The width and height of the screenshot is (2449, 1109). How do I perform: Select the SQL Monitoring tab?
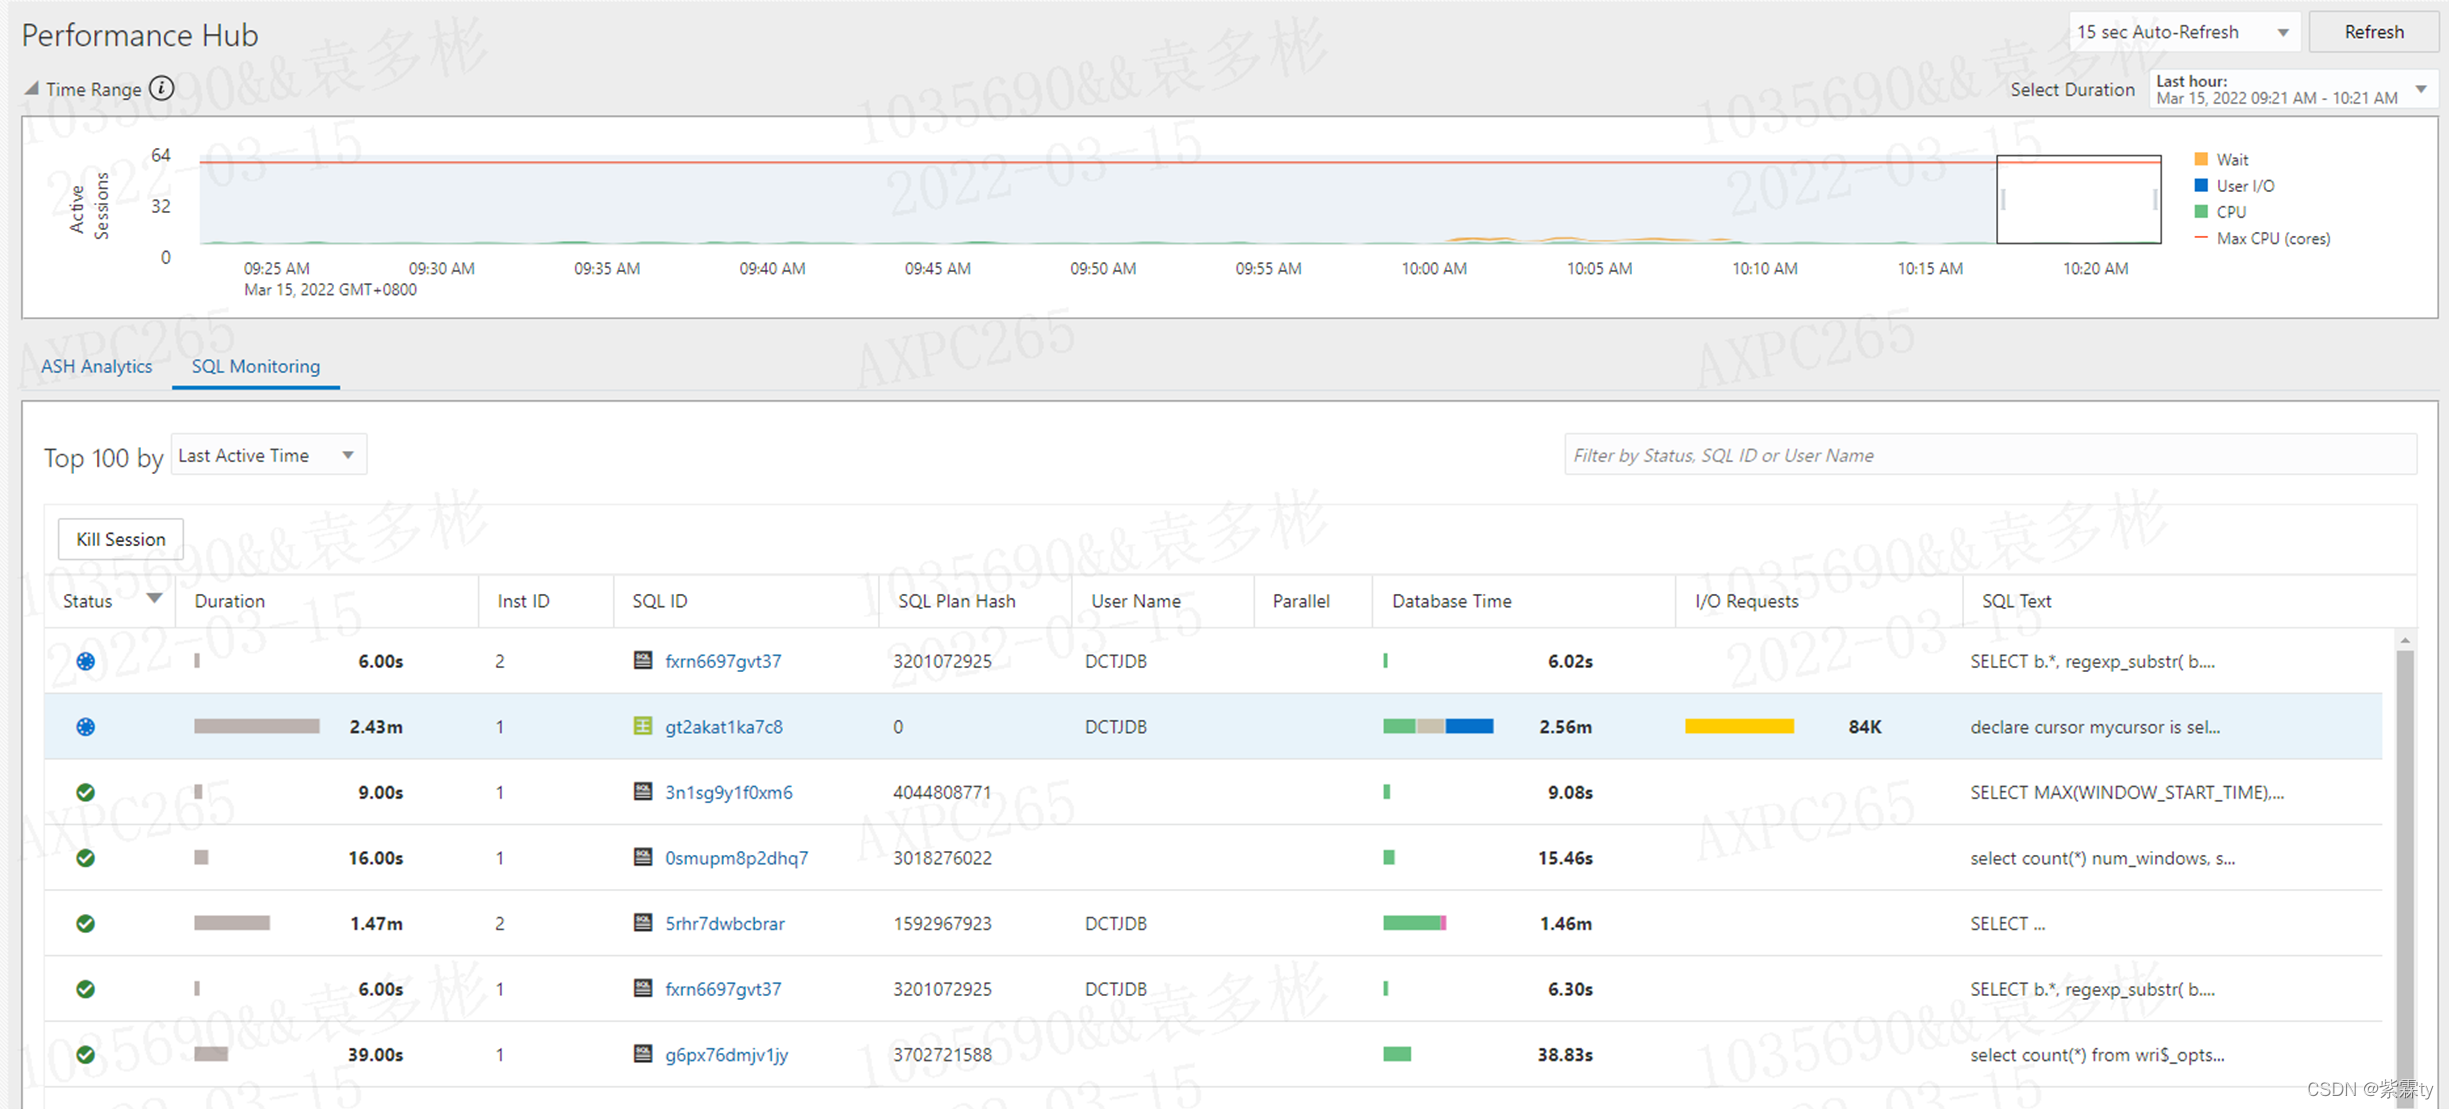(x=256, y=366)
